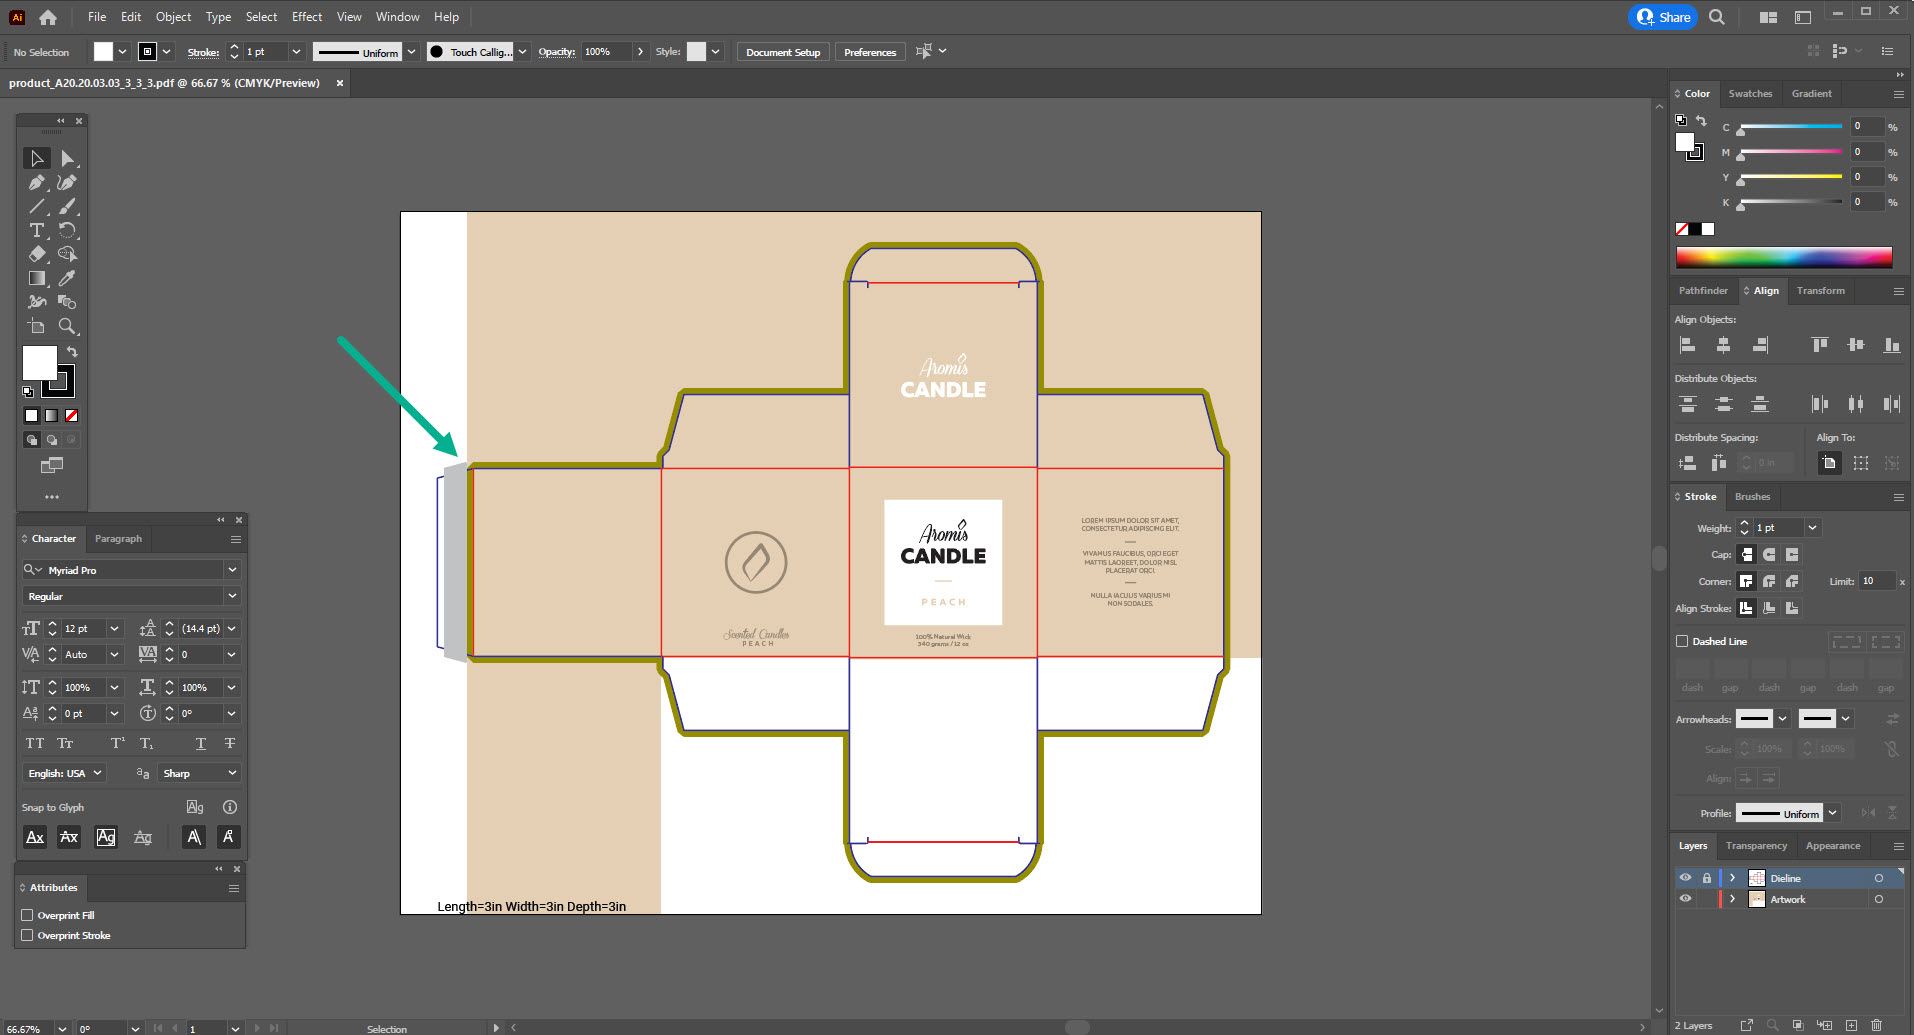The width and height of the screenshot is (1914, 1035).
Task: Open Document Setup
Action: tap(782, 51)
